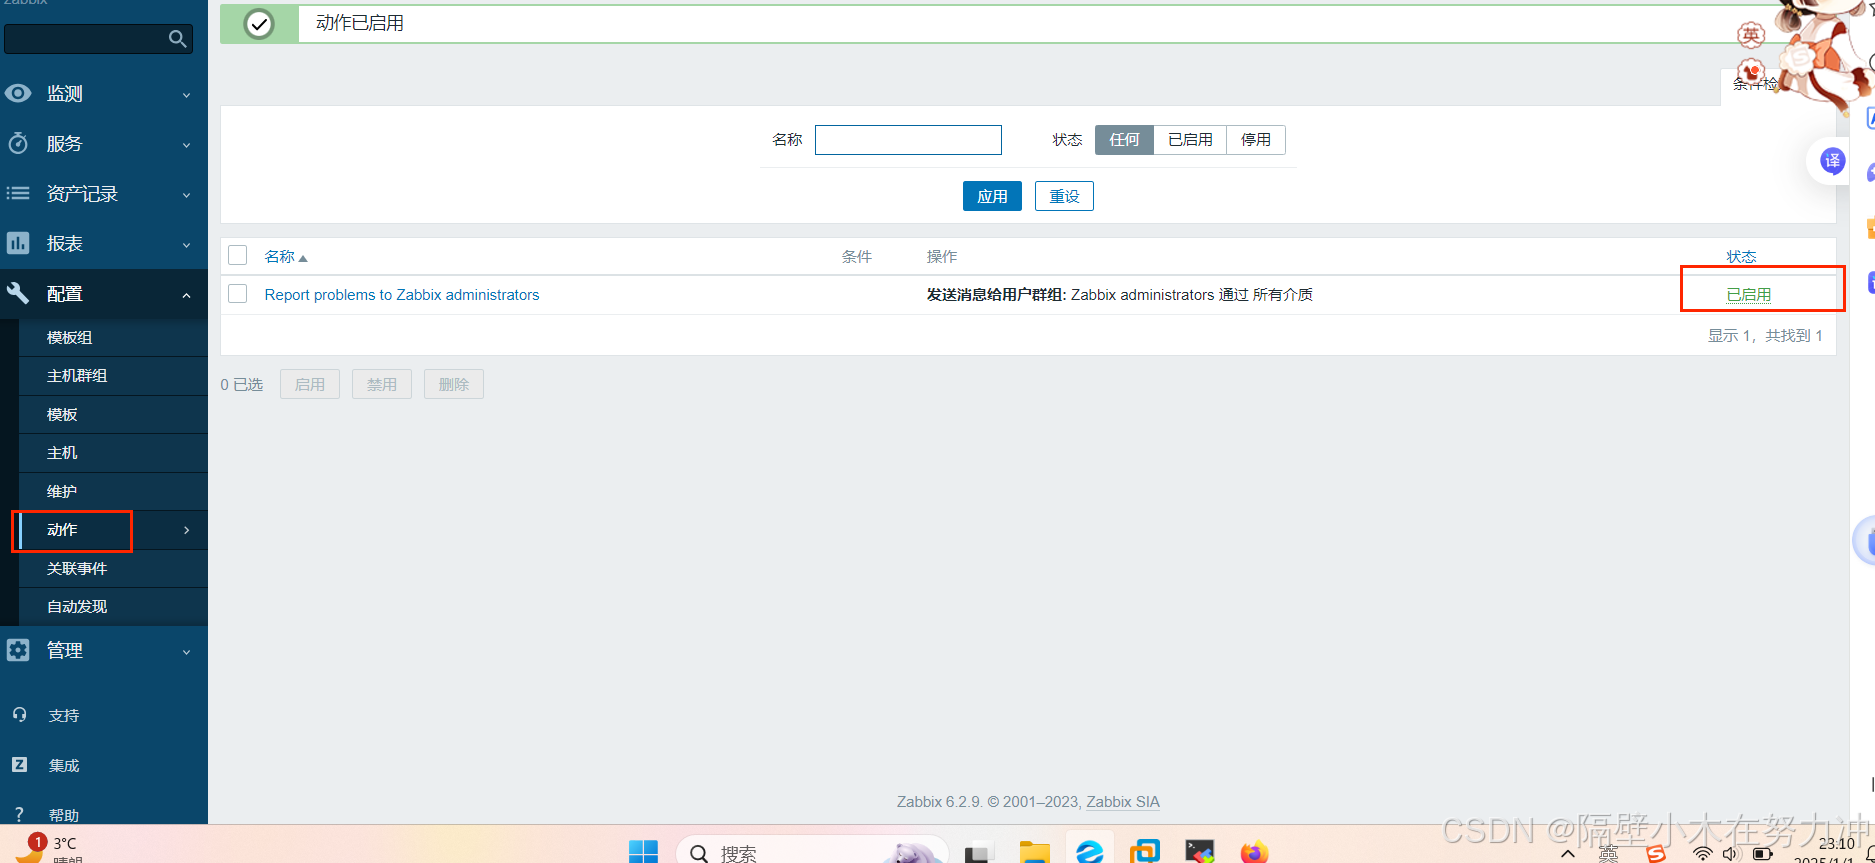Click the Monitoring eye icon
This screenshot has width=1875, height=863.
(18, 93)
